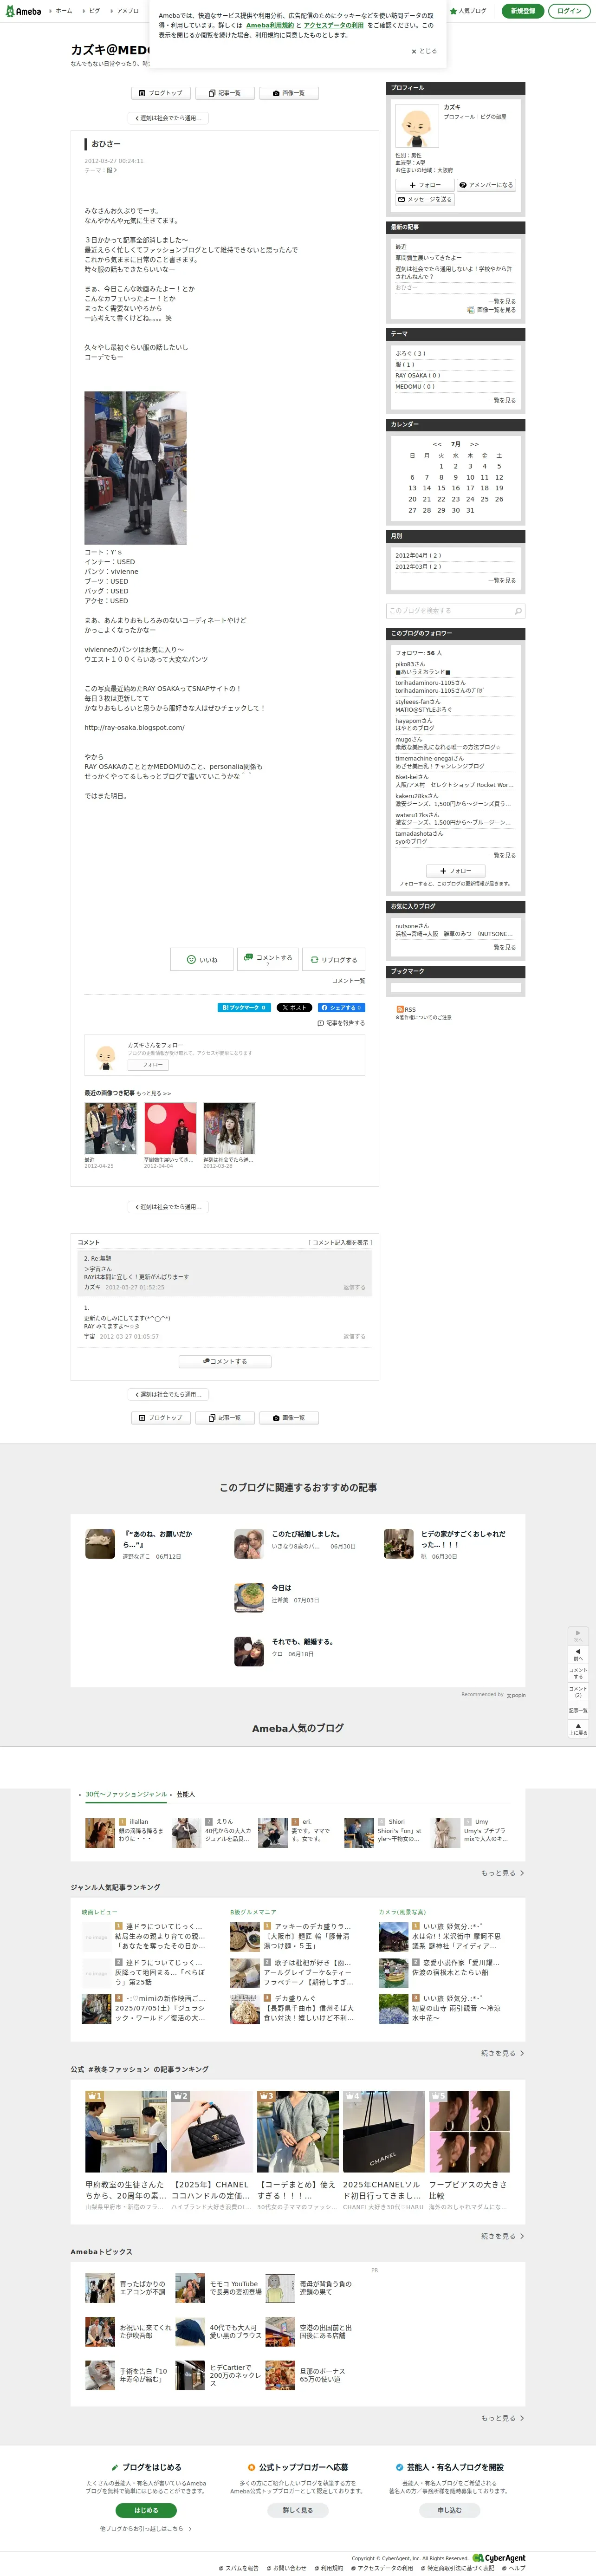Open コメント一覧 link below the article

pos(348,981)
